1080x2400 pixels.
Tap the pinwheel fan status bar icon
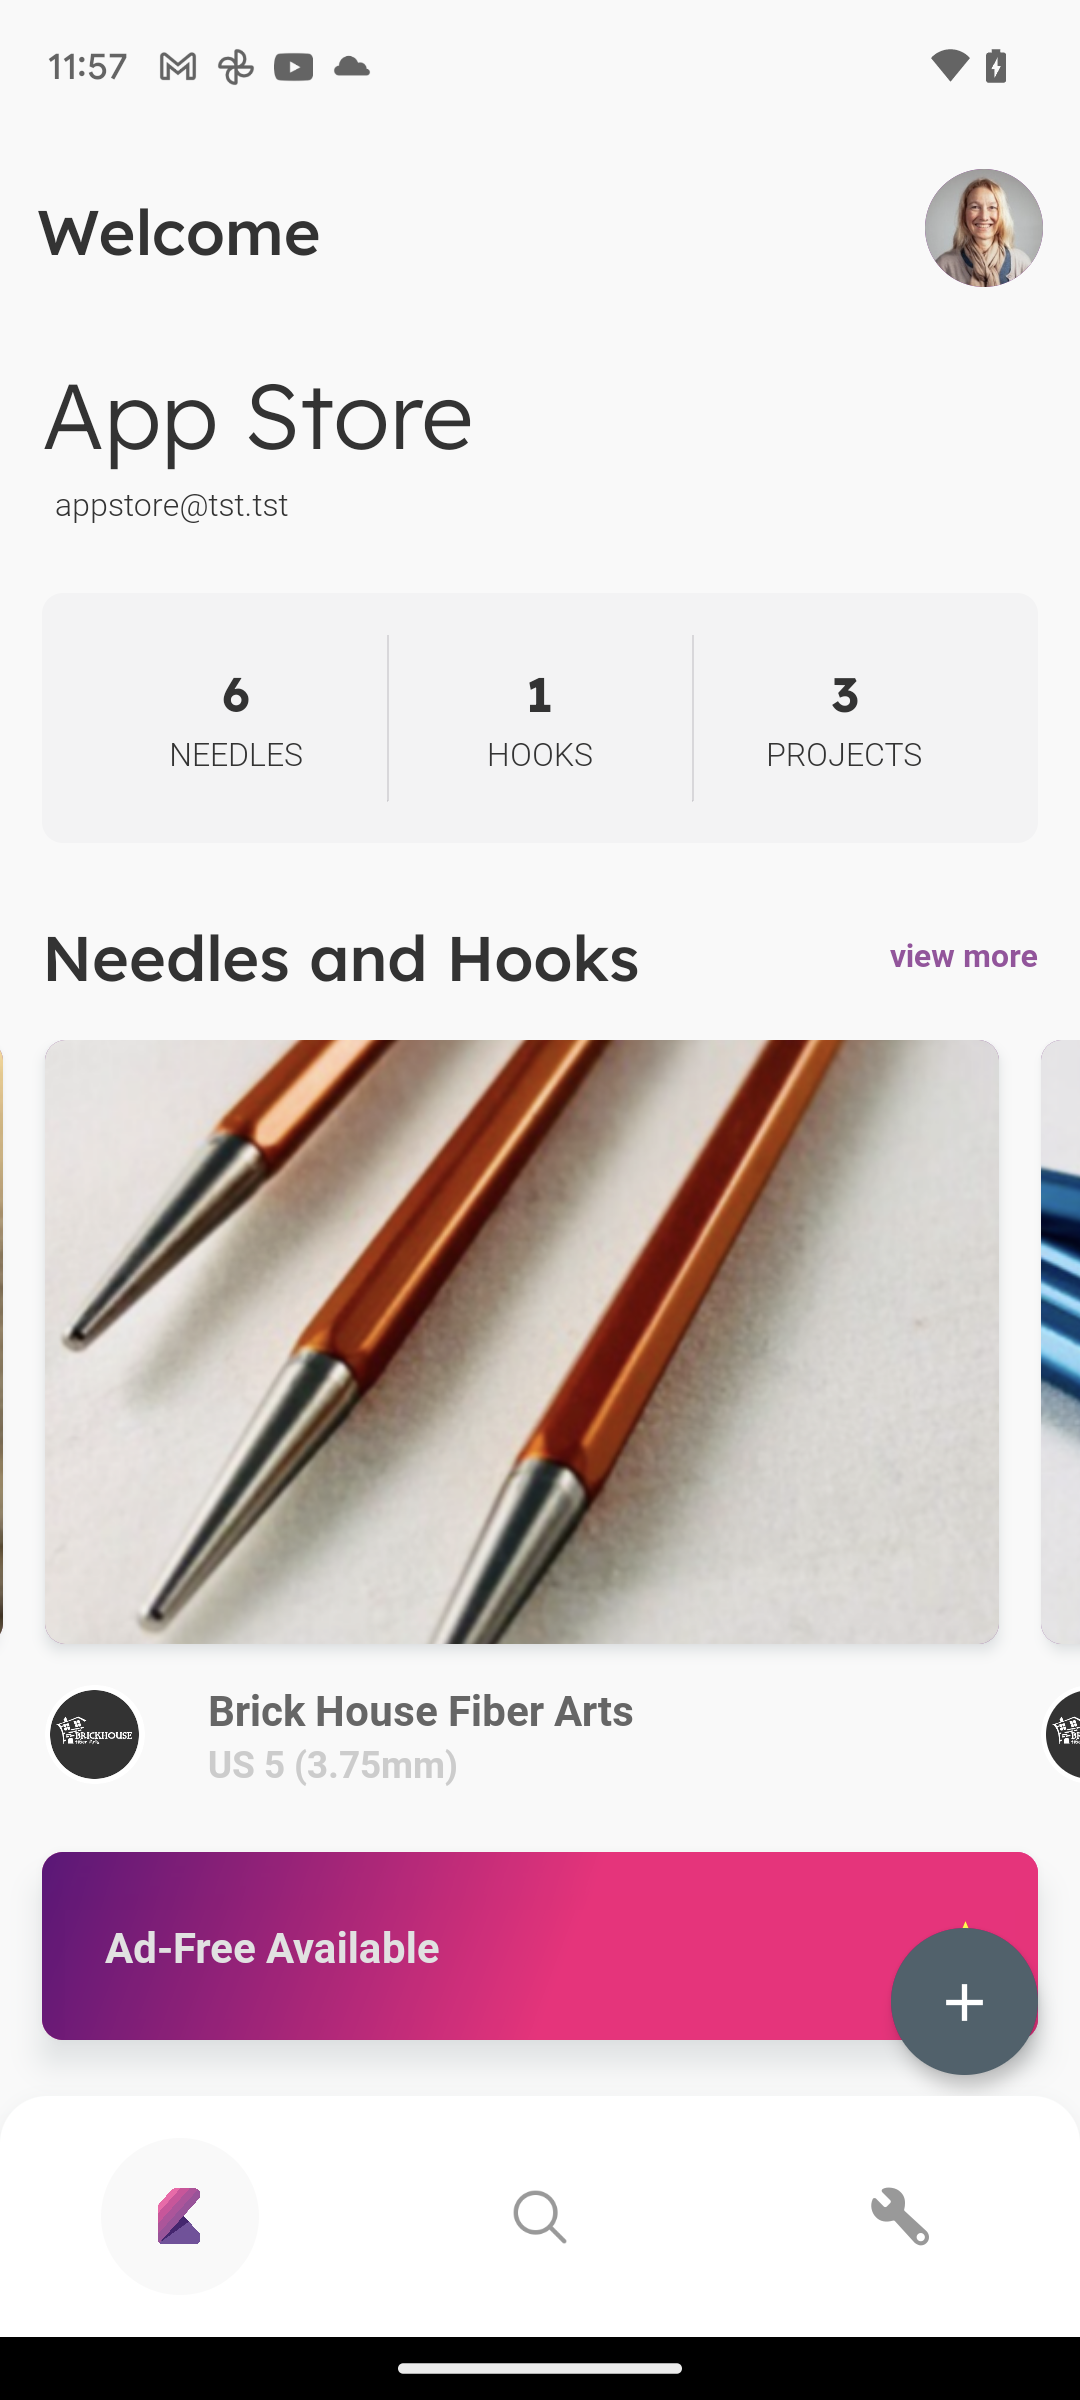point(236,67)
